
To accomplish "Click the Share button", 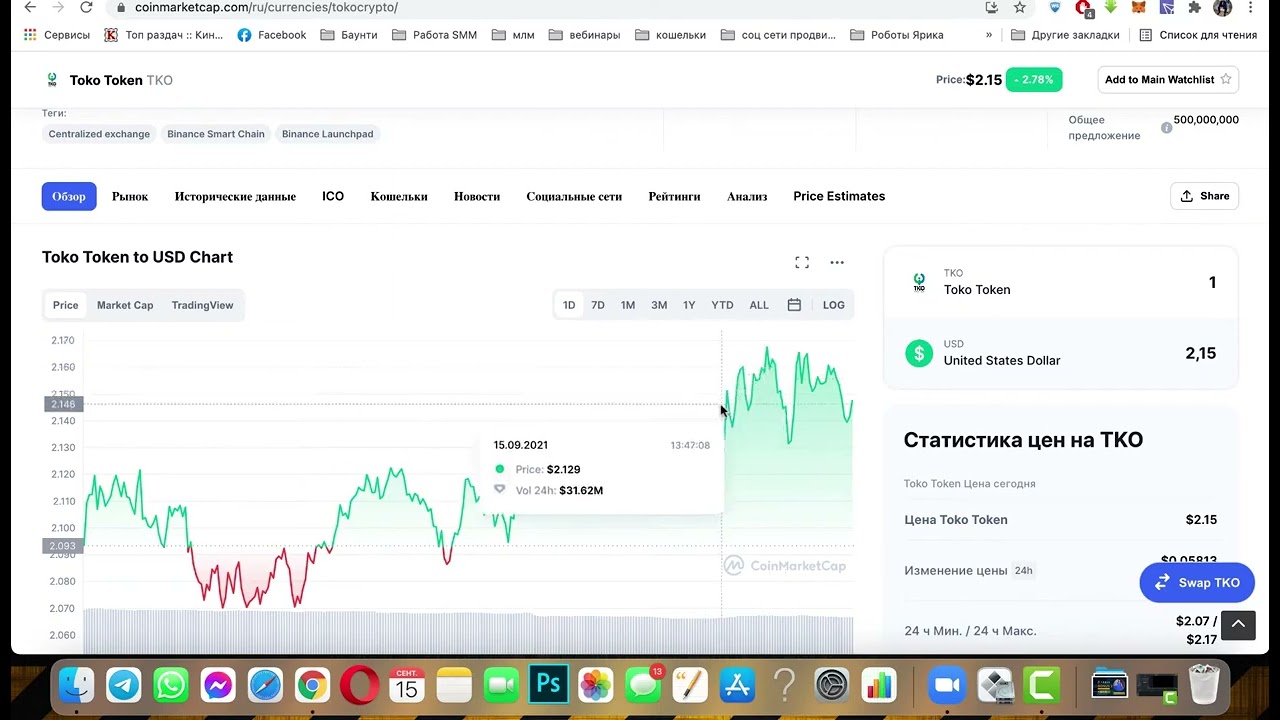I will [1204, 196].
